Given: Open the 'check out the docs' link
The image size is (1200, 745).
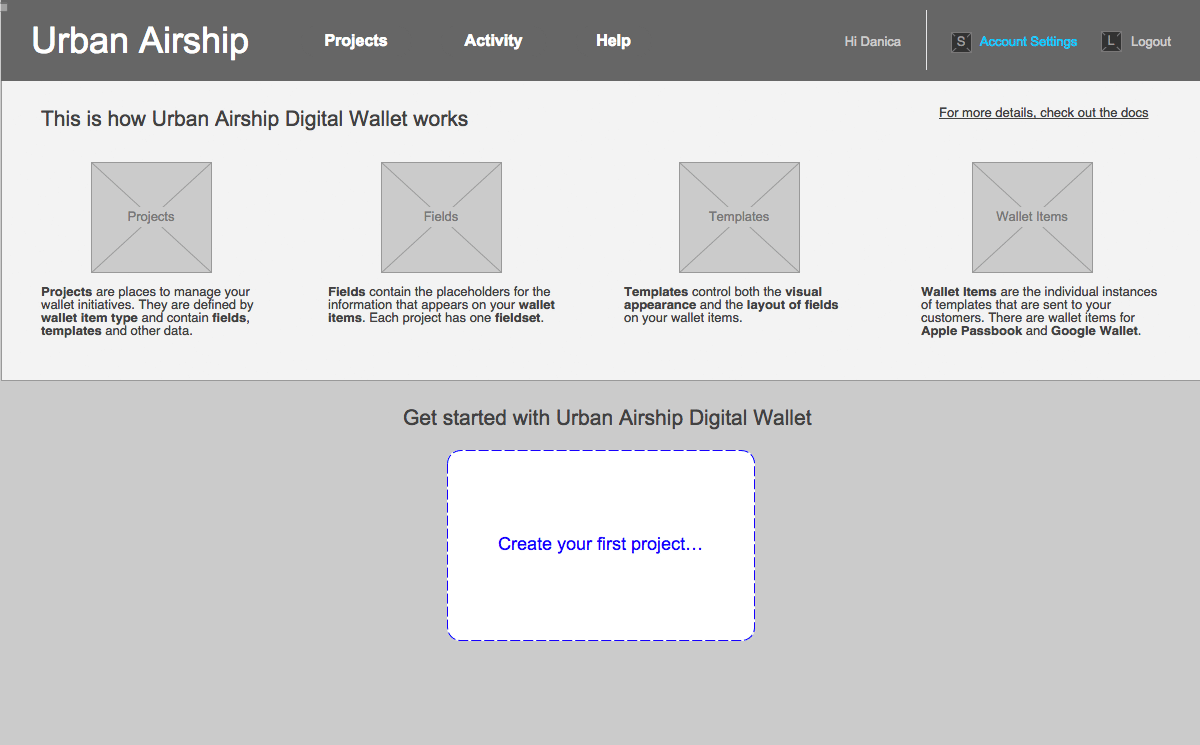Looking at the screenshot, I should click(x=1043, y=113).
